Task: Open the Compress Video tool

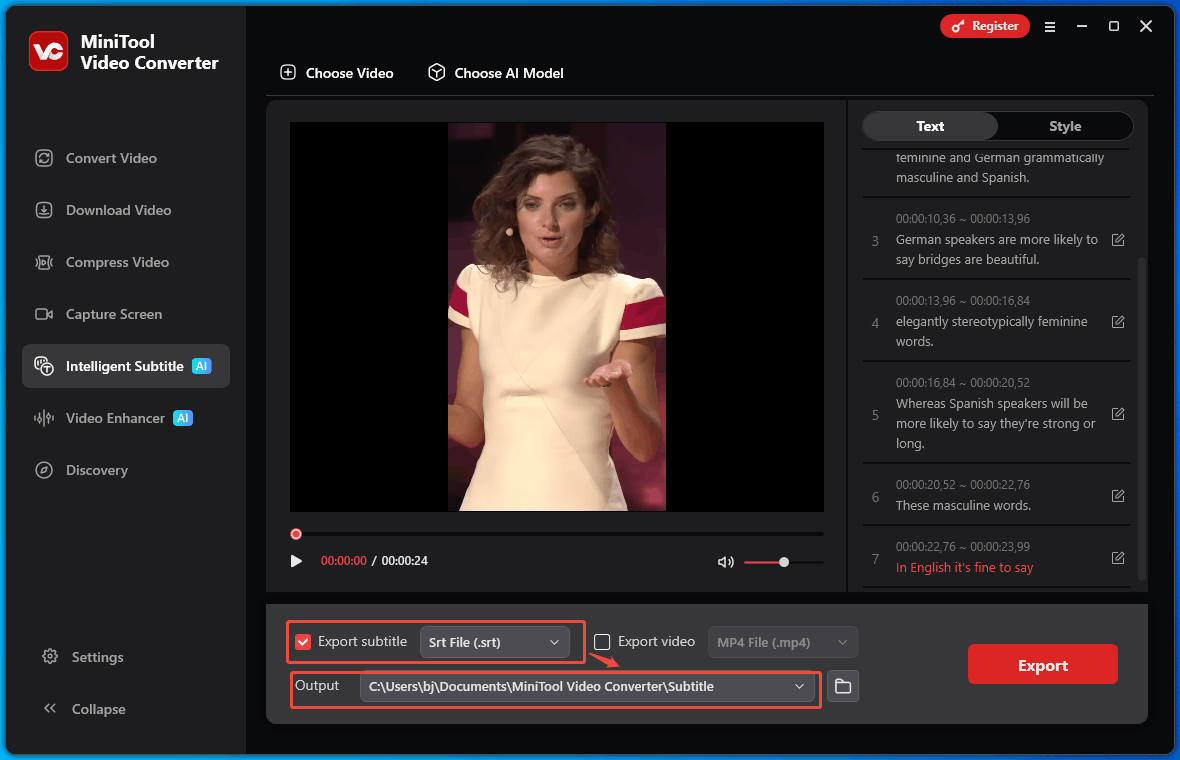Action: [117, 262]
